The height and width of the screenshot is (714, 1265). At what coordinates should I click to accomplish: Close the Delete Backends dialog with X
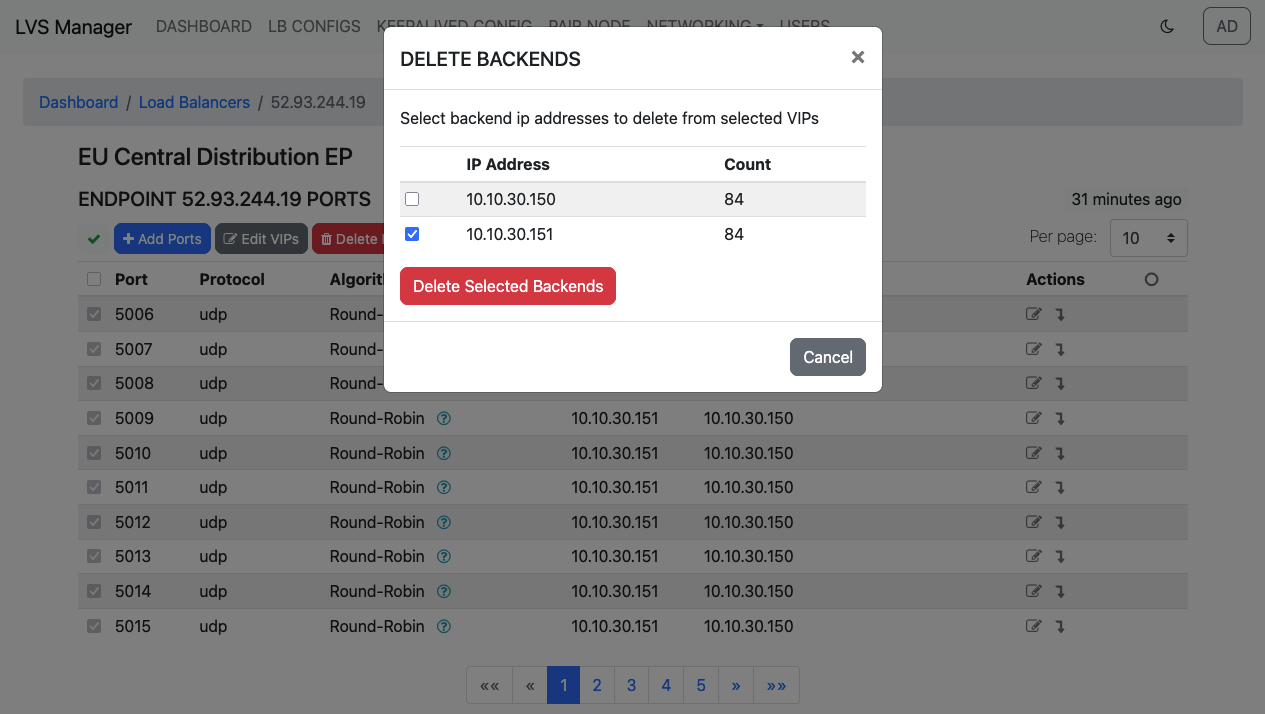pyautogui.click(x=857, y=58)
